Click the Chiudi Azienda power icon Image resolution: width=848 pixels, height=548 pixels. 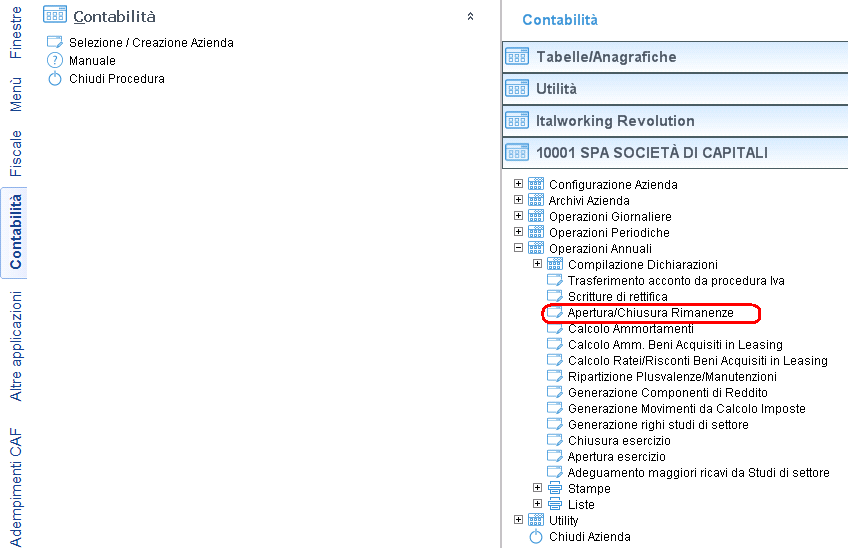click(x=535, y=537)
